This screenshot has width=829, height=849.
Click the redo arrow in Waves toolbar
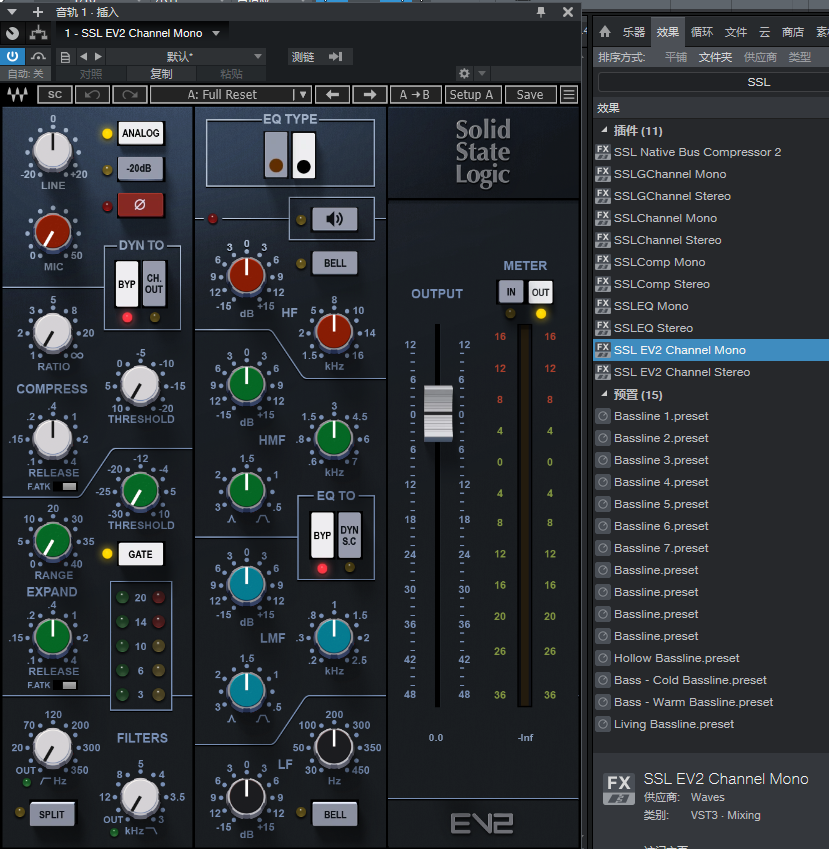click(129, 95)
